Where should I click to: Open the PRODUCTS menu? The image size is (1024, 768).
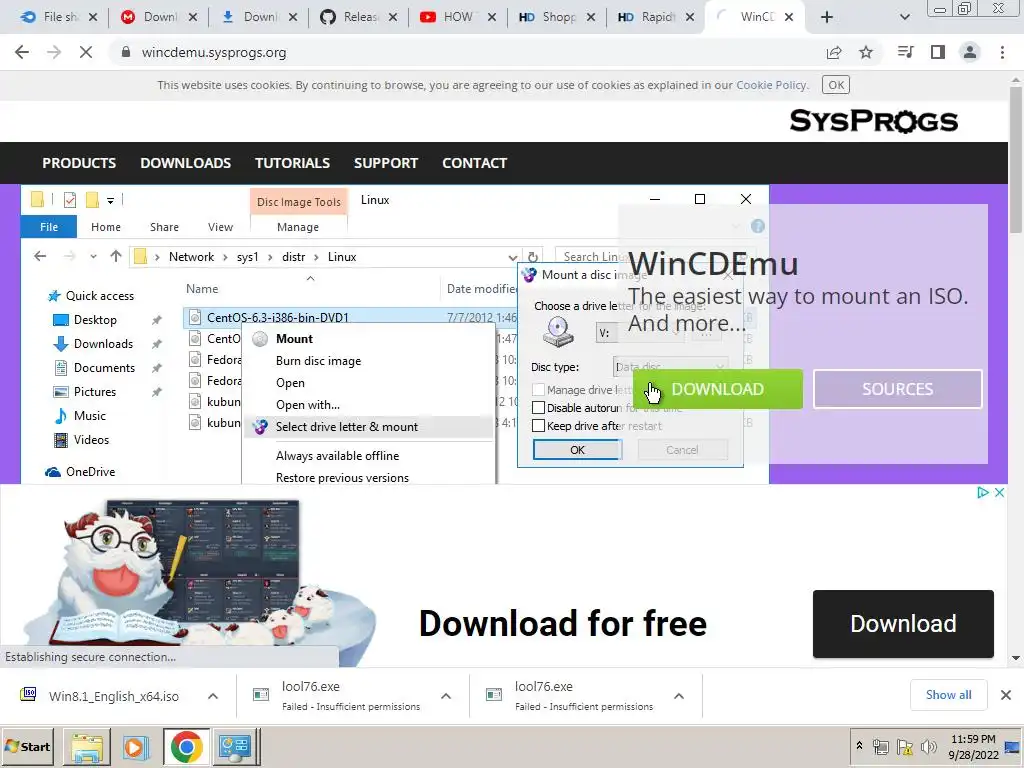click(x=79, y=163)
